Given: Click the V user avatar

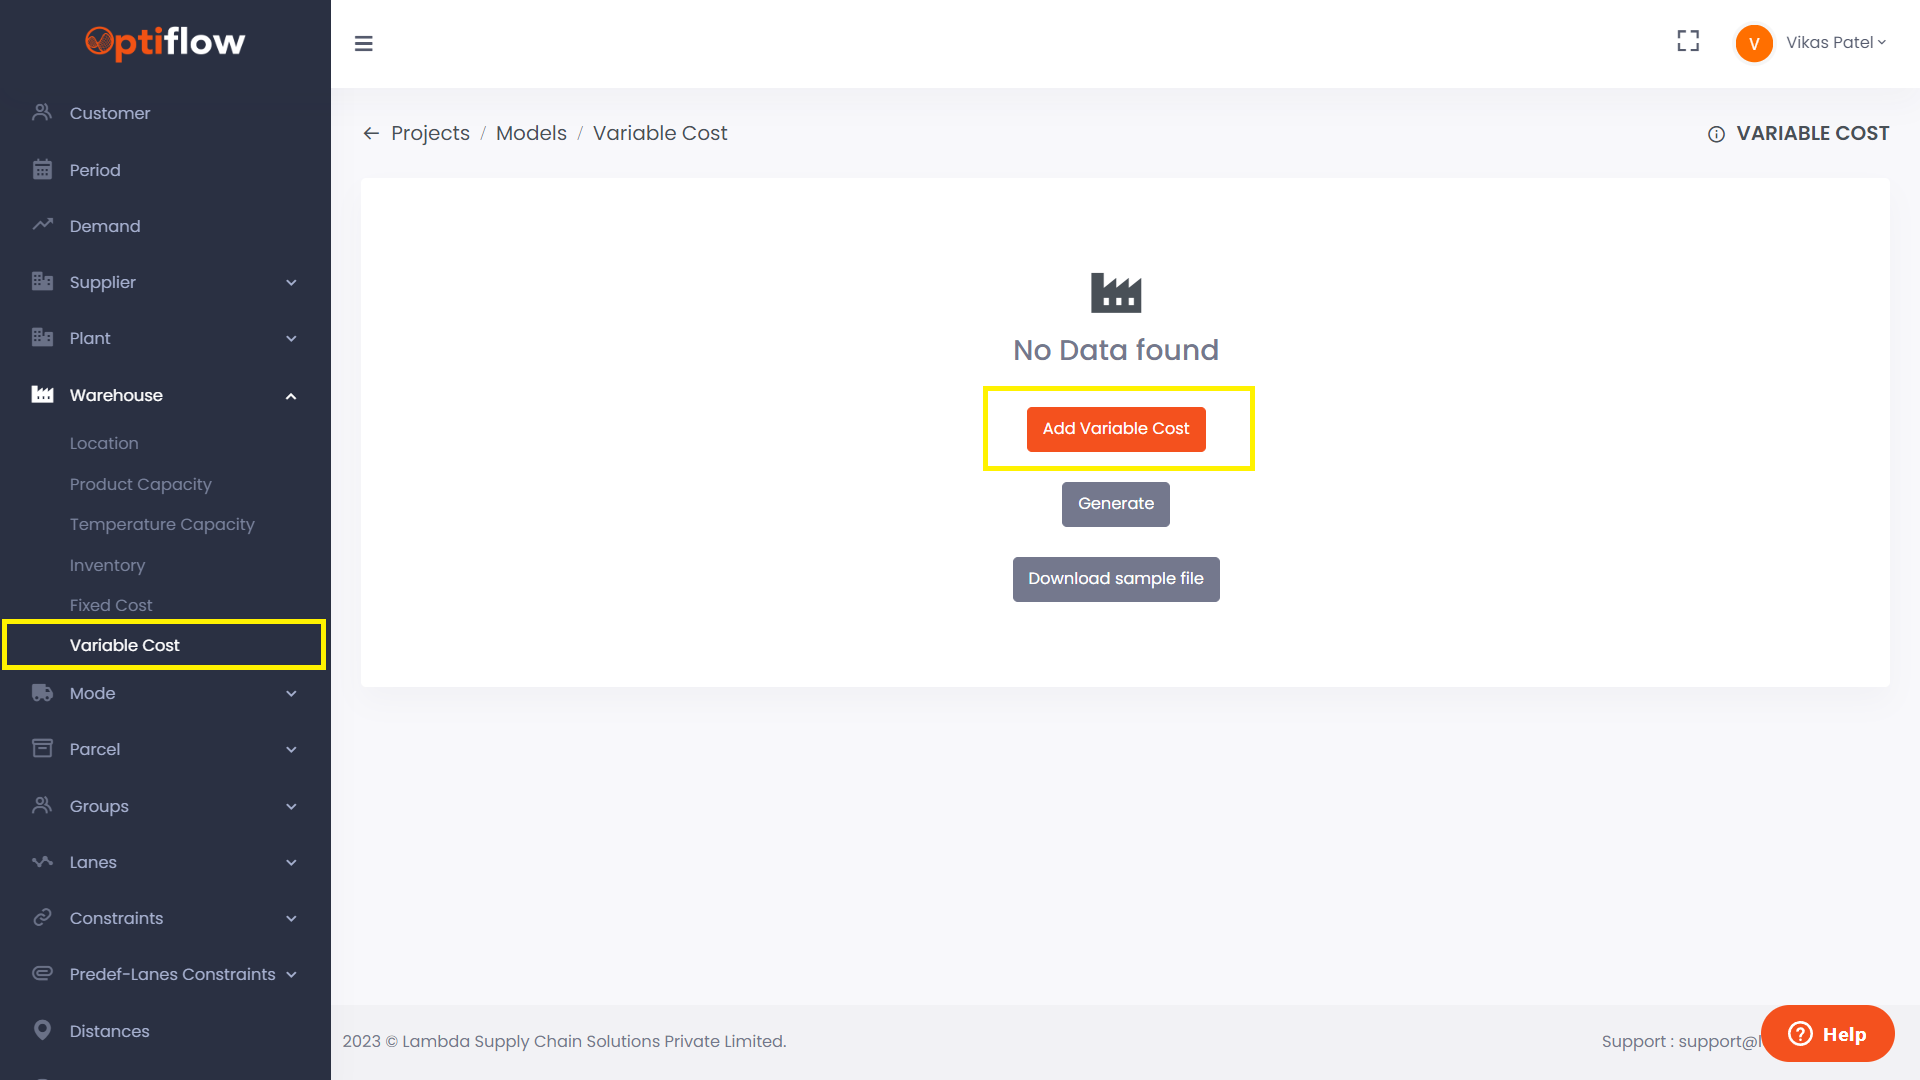Looking at the screenshot, I should pyautogui.click(x=1754, y=43).
